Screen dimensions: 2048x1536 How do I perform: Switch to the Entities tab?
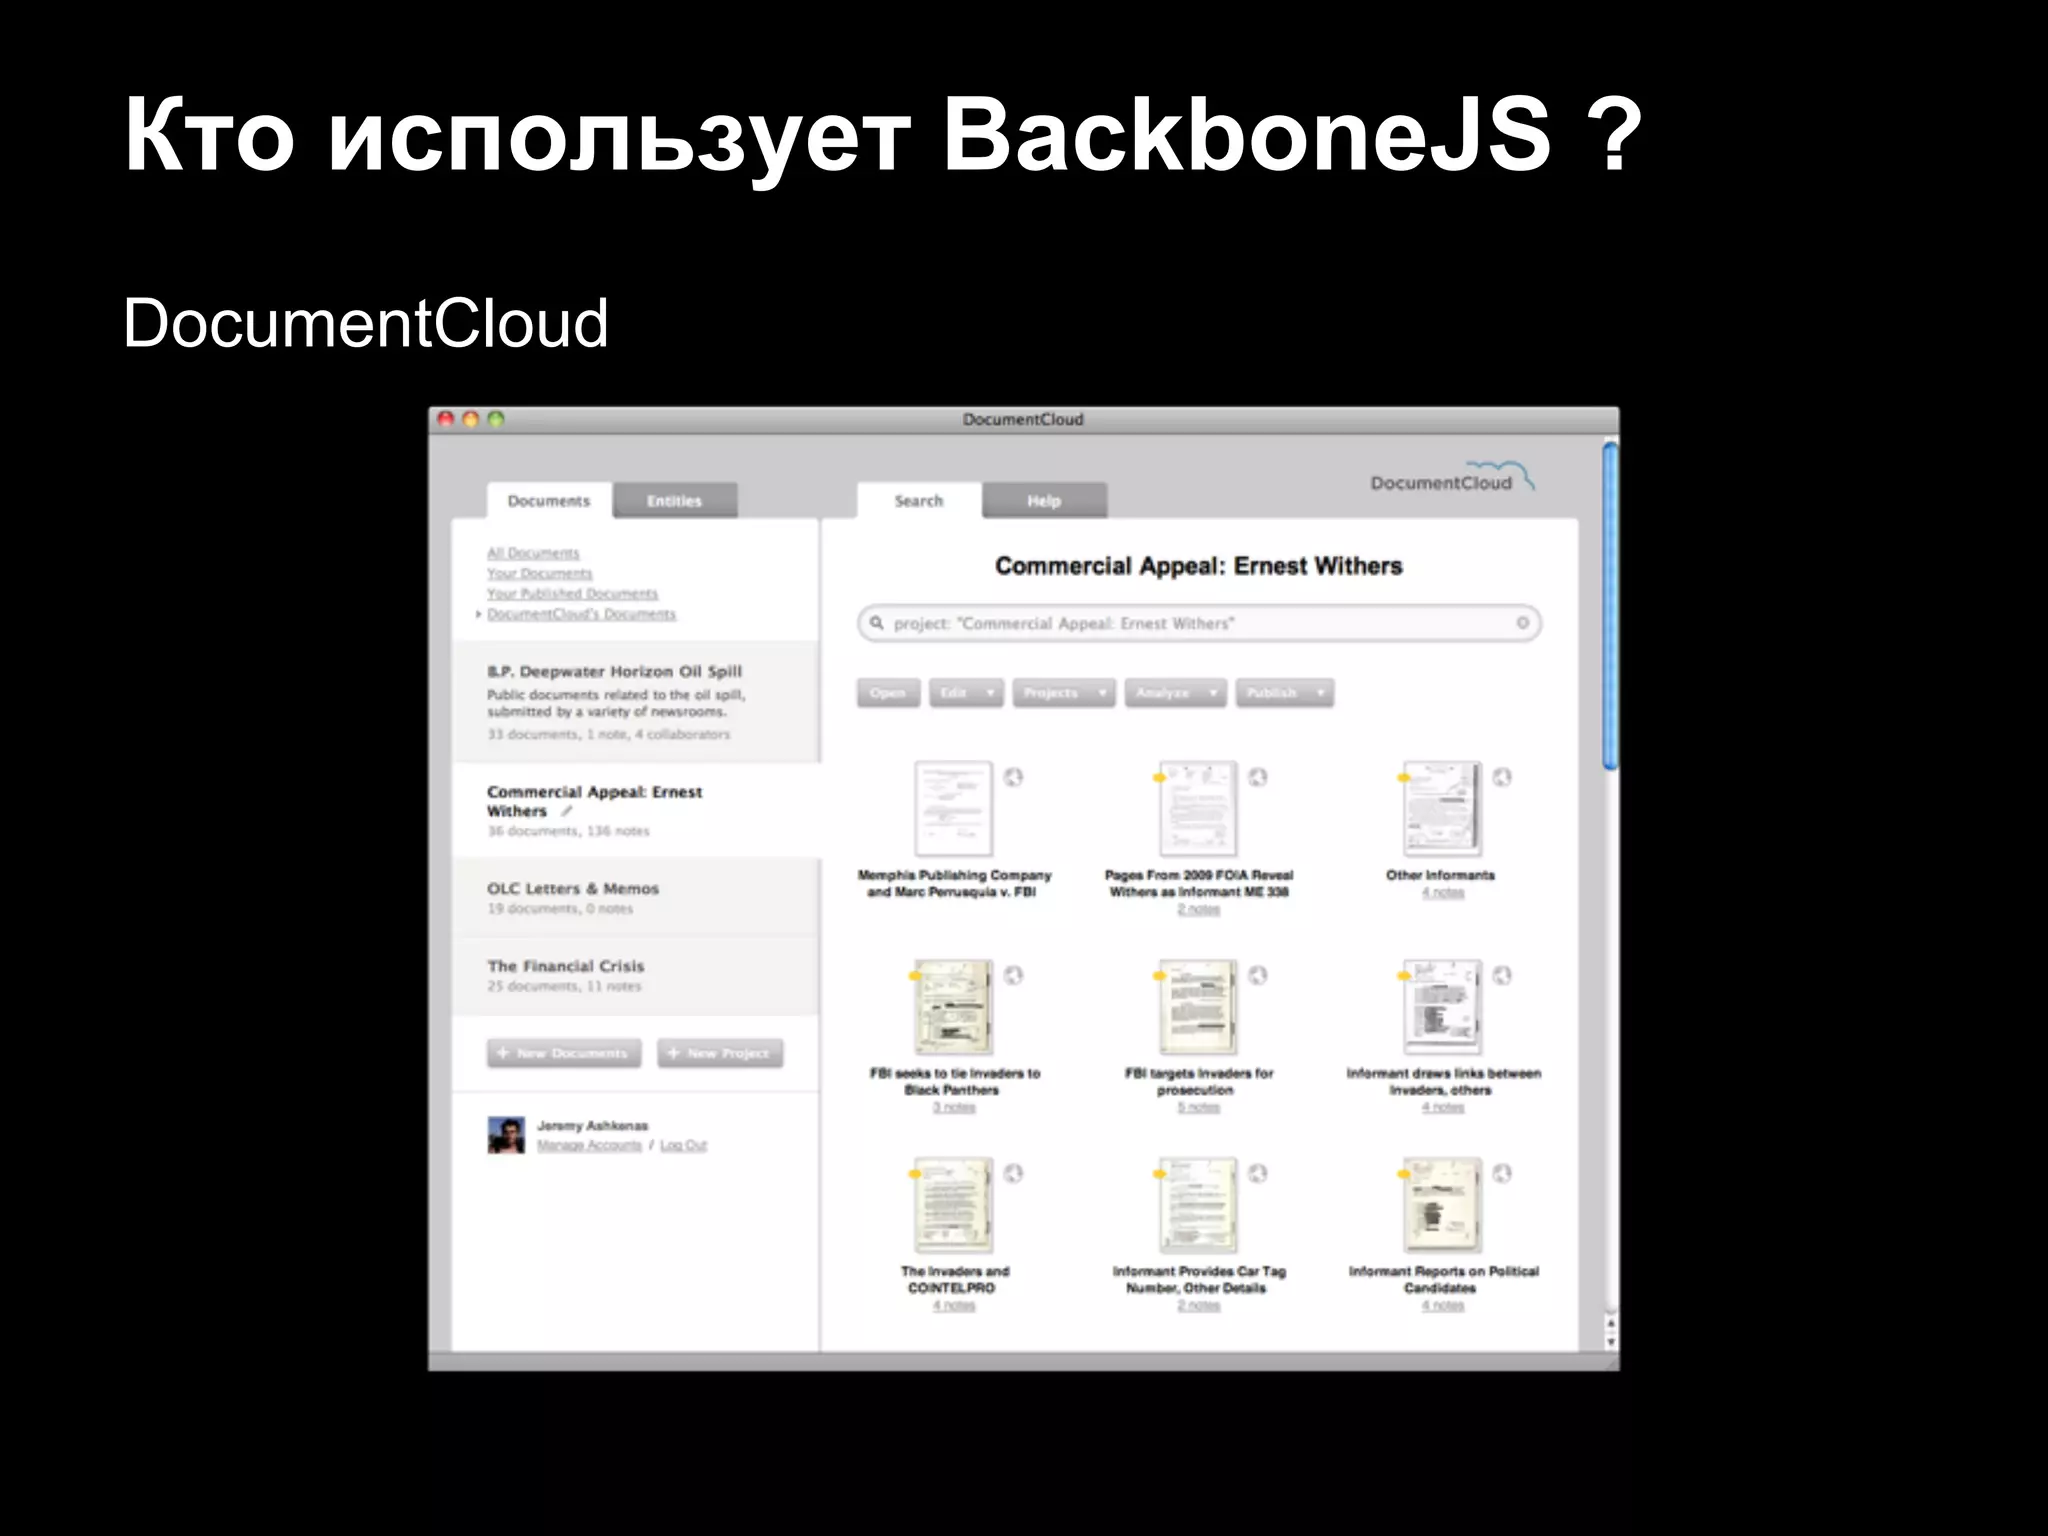[675, 500]
